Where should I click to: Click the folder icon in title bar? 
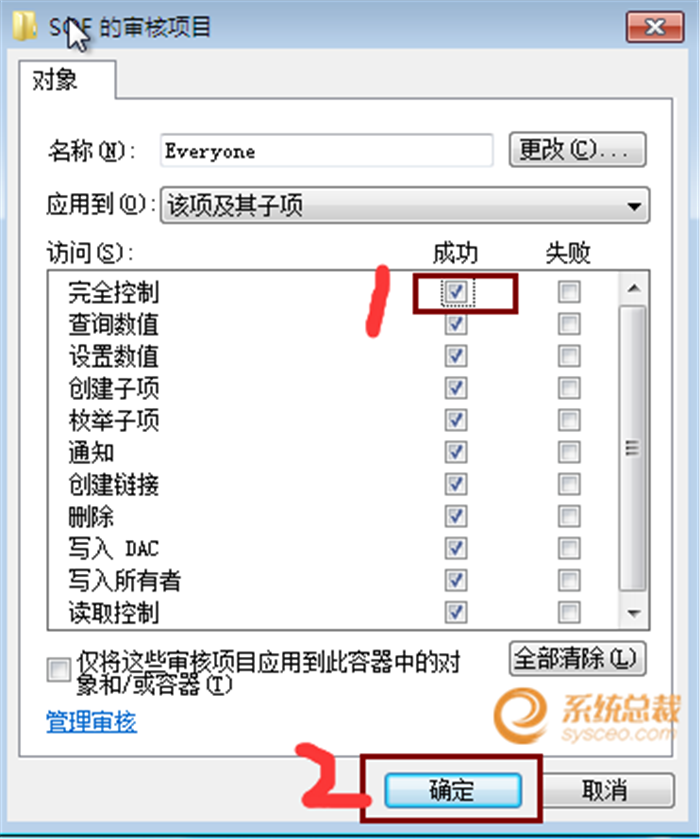pyautogui.click(x=25, y=26)
